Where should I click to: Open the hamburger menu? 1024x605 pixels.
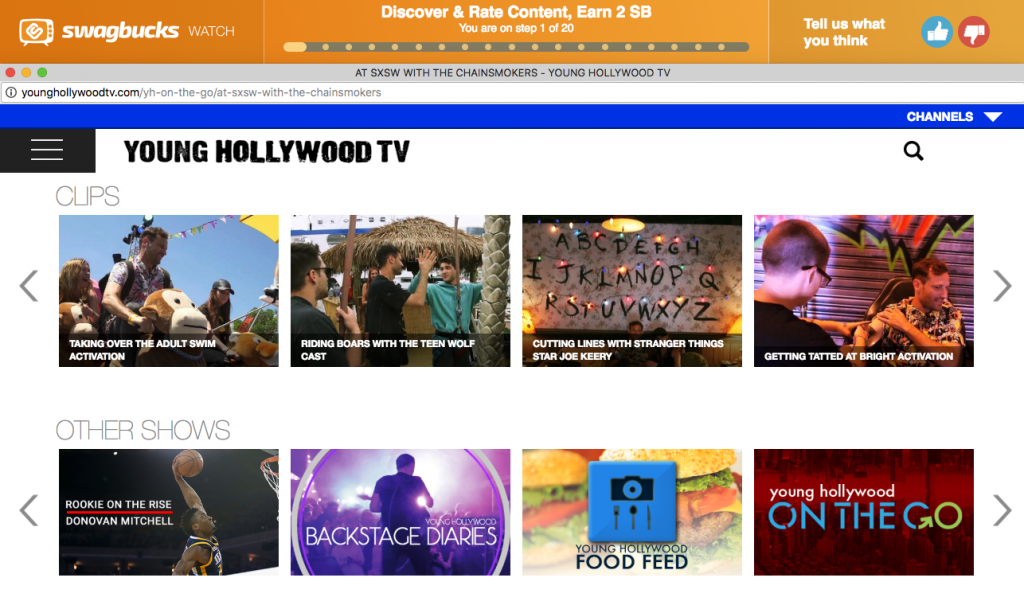coord(47,150)
